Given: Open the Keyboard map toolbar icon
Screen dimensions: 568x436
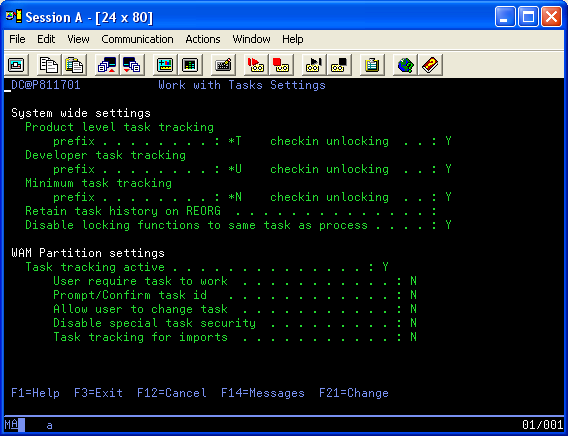Looking at the screenshot, I should 223,65.
